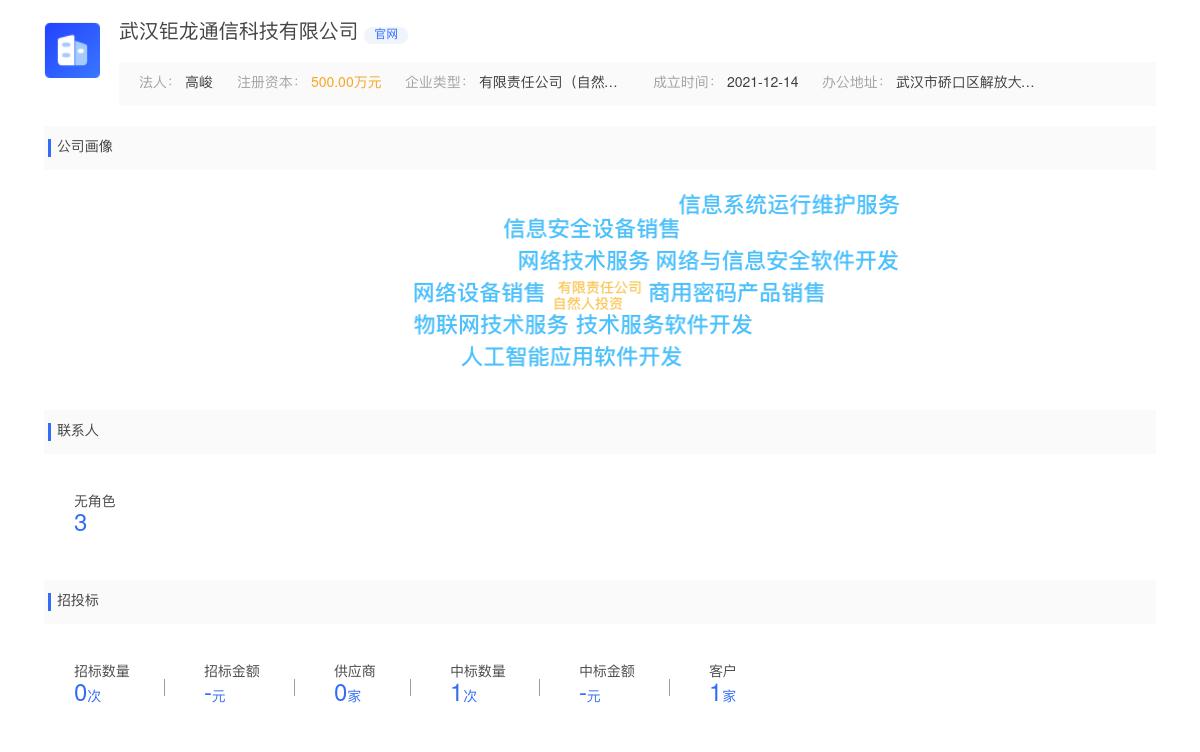Click the 办公地址 field label
1200x752 pixels.
click(x=853, y=82)
